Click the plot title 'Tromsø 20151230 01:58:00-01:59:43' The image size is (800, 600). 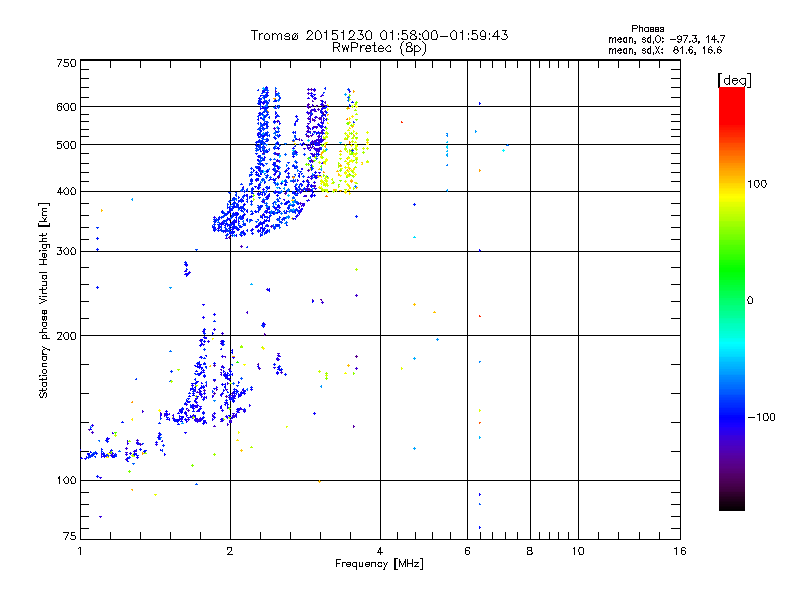point(379,35)
